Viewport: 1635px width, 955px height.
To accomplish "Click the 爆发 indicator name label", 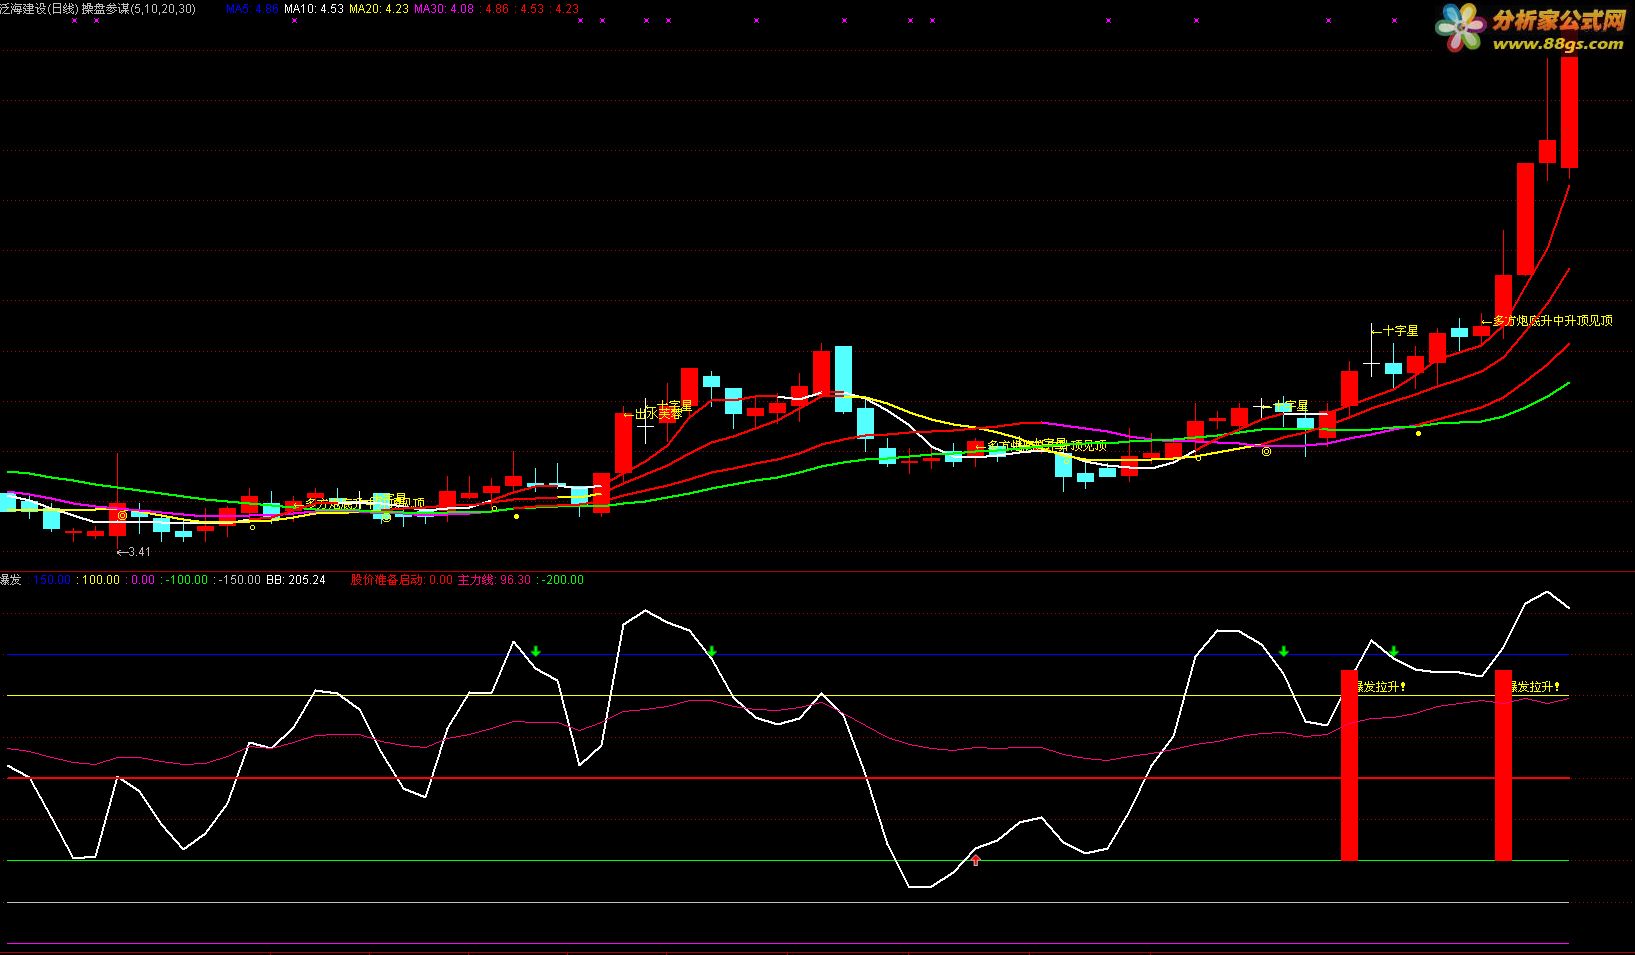I will click(x=11, y=580).
